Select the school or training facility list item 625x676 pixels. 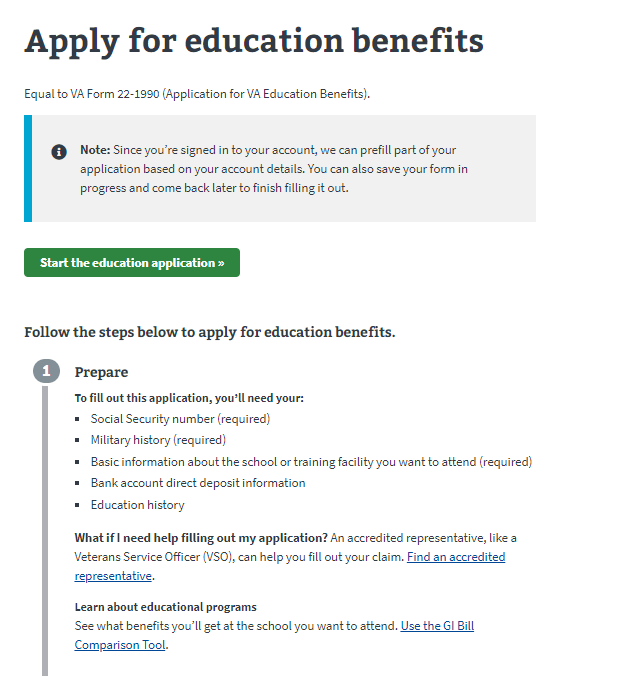311,462
